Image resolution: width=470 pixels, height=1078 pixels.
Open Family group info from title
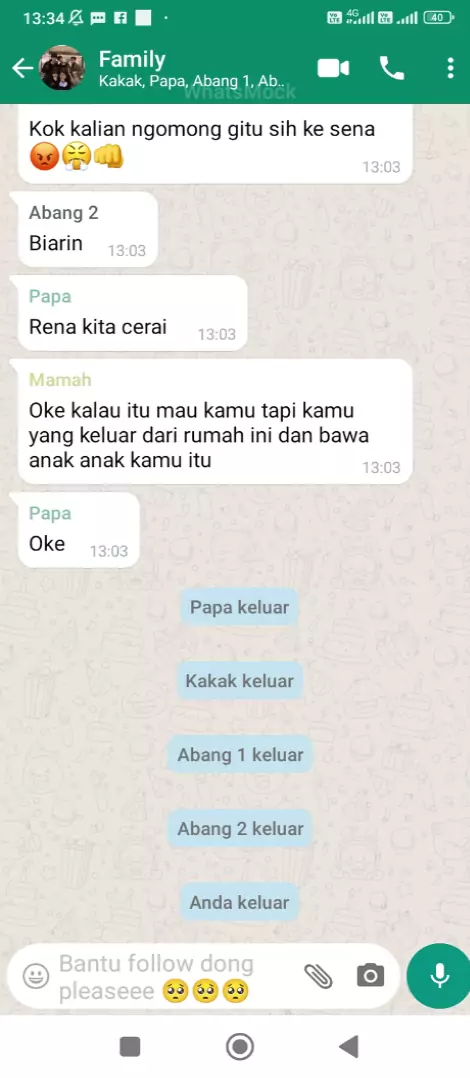(x=132, y=59)
